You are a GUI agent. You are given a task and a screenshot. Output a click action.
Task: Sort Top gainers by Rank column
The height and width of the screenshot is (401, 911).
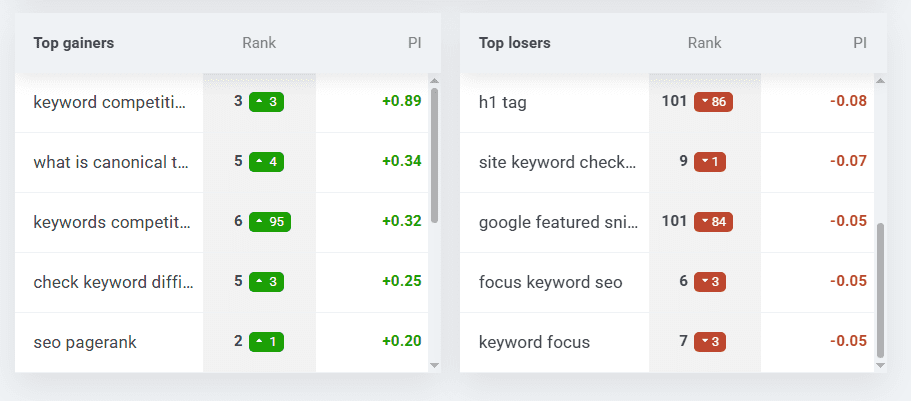(259, 43)
